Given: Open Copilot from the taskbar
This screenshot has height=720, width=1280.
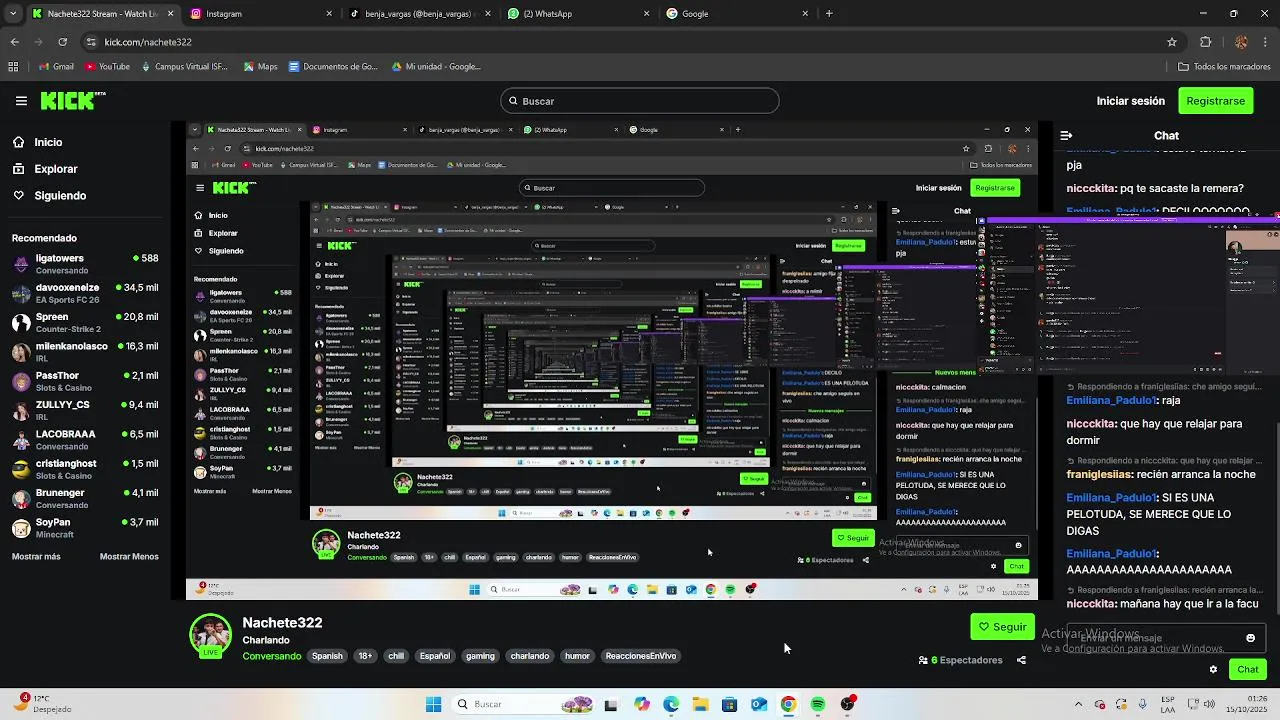Looking at the screenshot, I should [x=641, y=705].
